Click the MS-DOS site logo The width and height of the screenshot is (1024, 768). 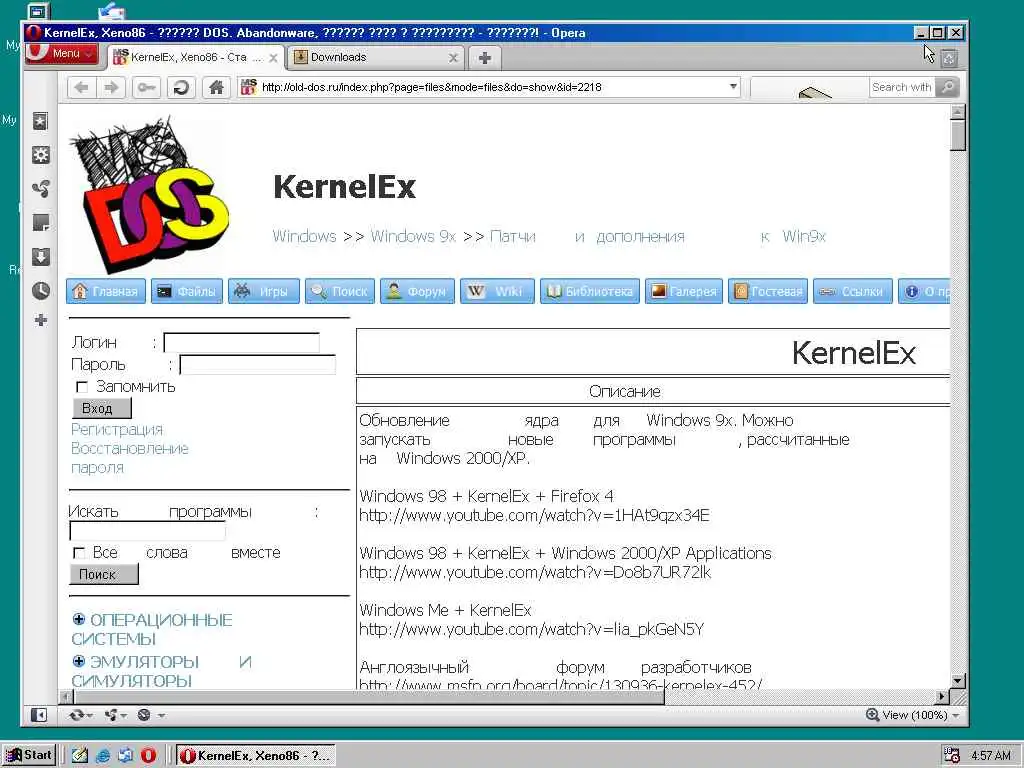[x=148, y=195]
